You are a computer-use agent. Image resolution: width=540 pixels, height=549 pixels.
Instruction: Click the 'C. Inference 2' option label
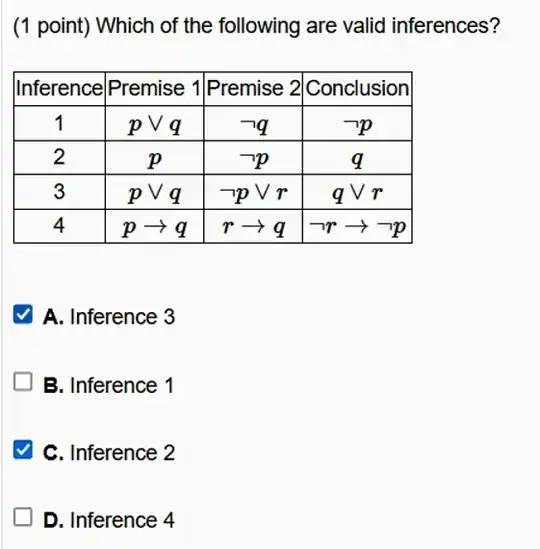(x=109, y=452)
